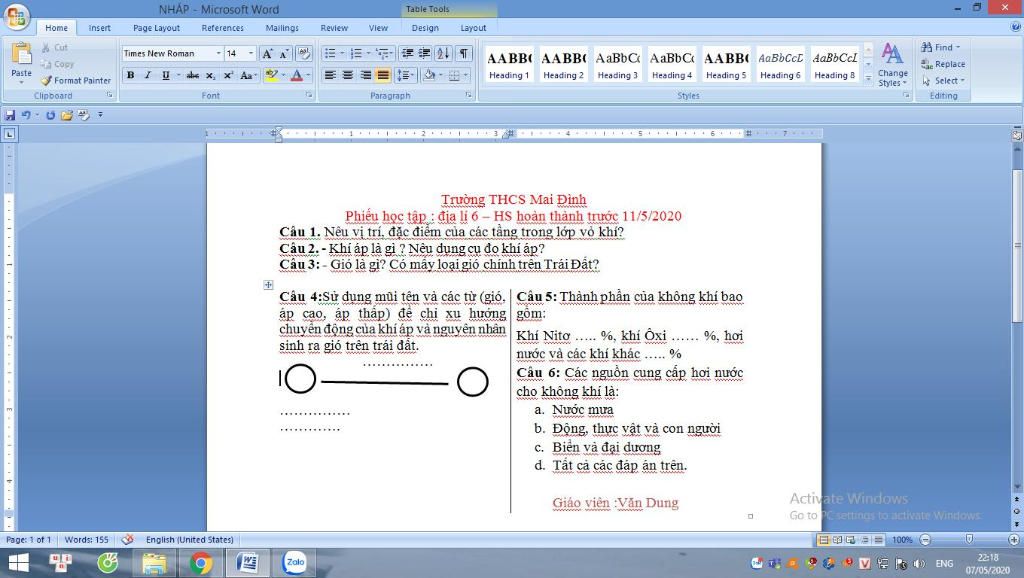Click the Undo icon
The width and height of the screenshot is (1024, 578).
[x=26, y=115]
